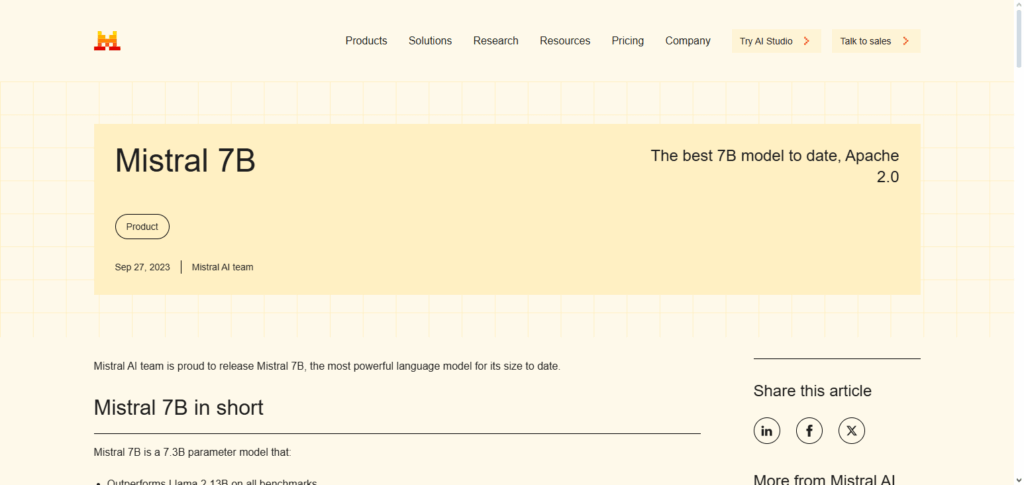
Task: Select the Product category tag
Action: pos(142,227)
